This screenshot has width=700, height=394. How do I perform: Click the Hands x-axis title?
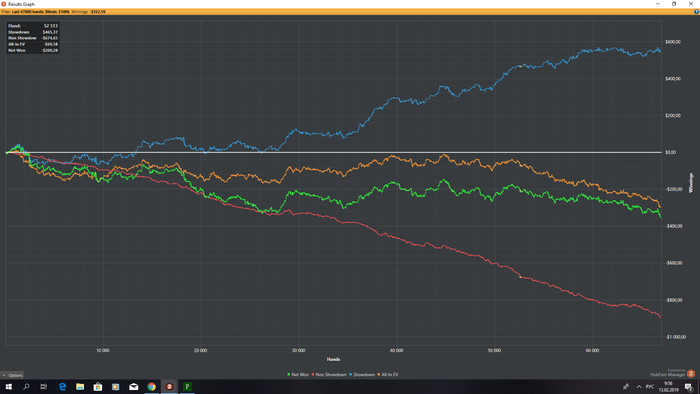click(333, 359)
